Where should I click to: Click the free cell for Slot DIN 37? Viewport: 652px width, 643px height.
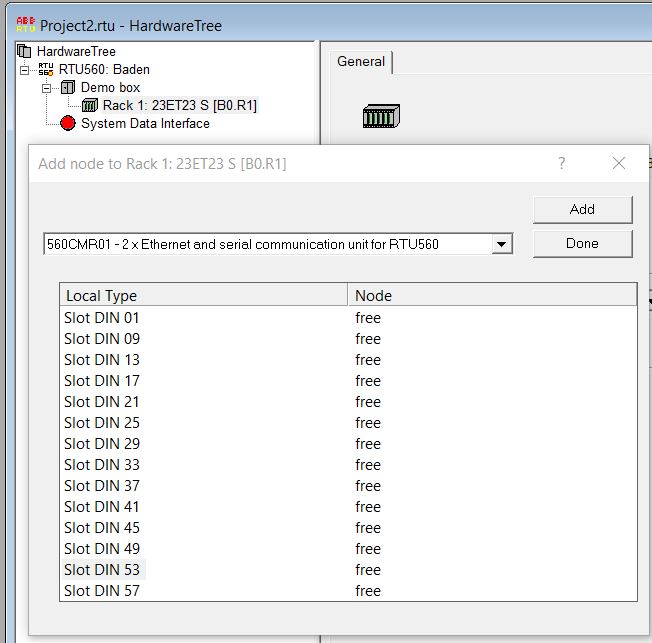coord(368,485)
